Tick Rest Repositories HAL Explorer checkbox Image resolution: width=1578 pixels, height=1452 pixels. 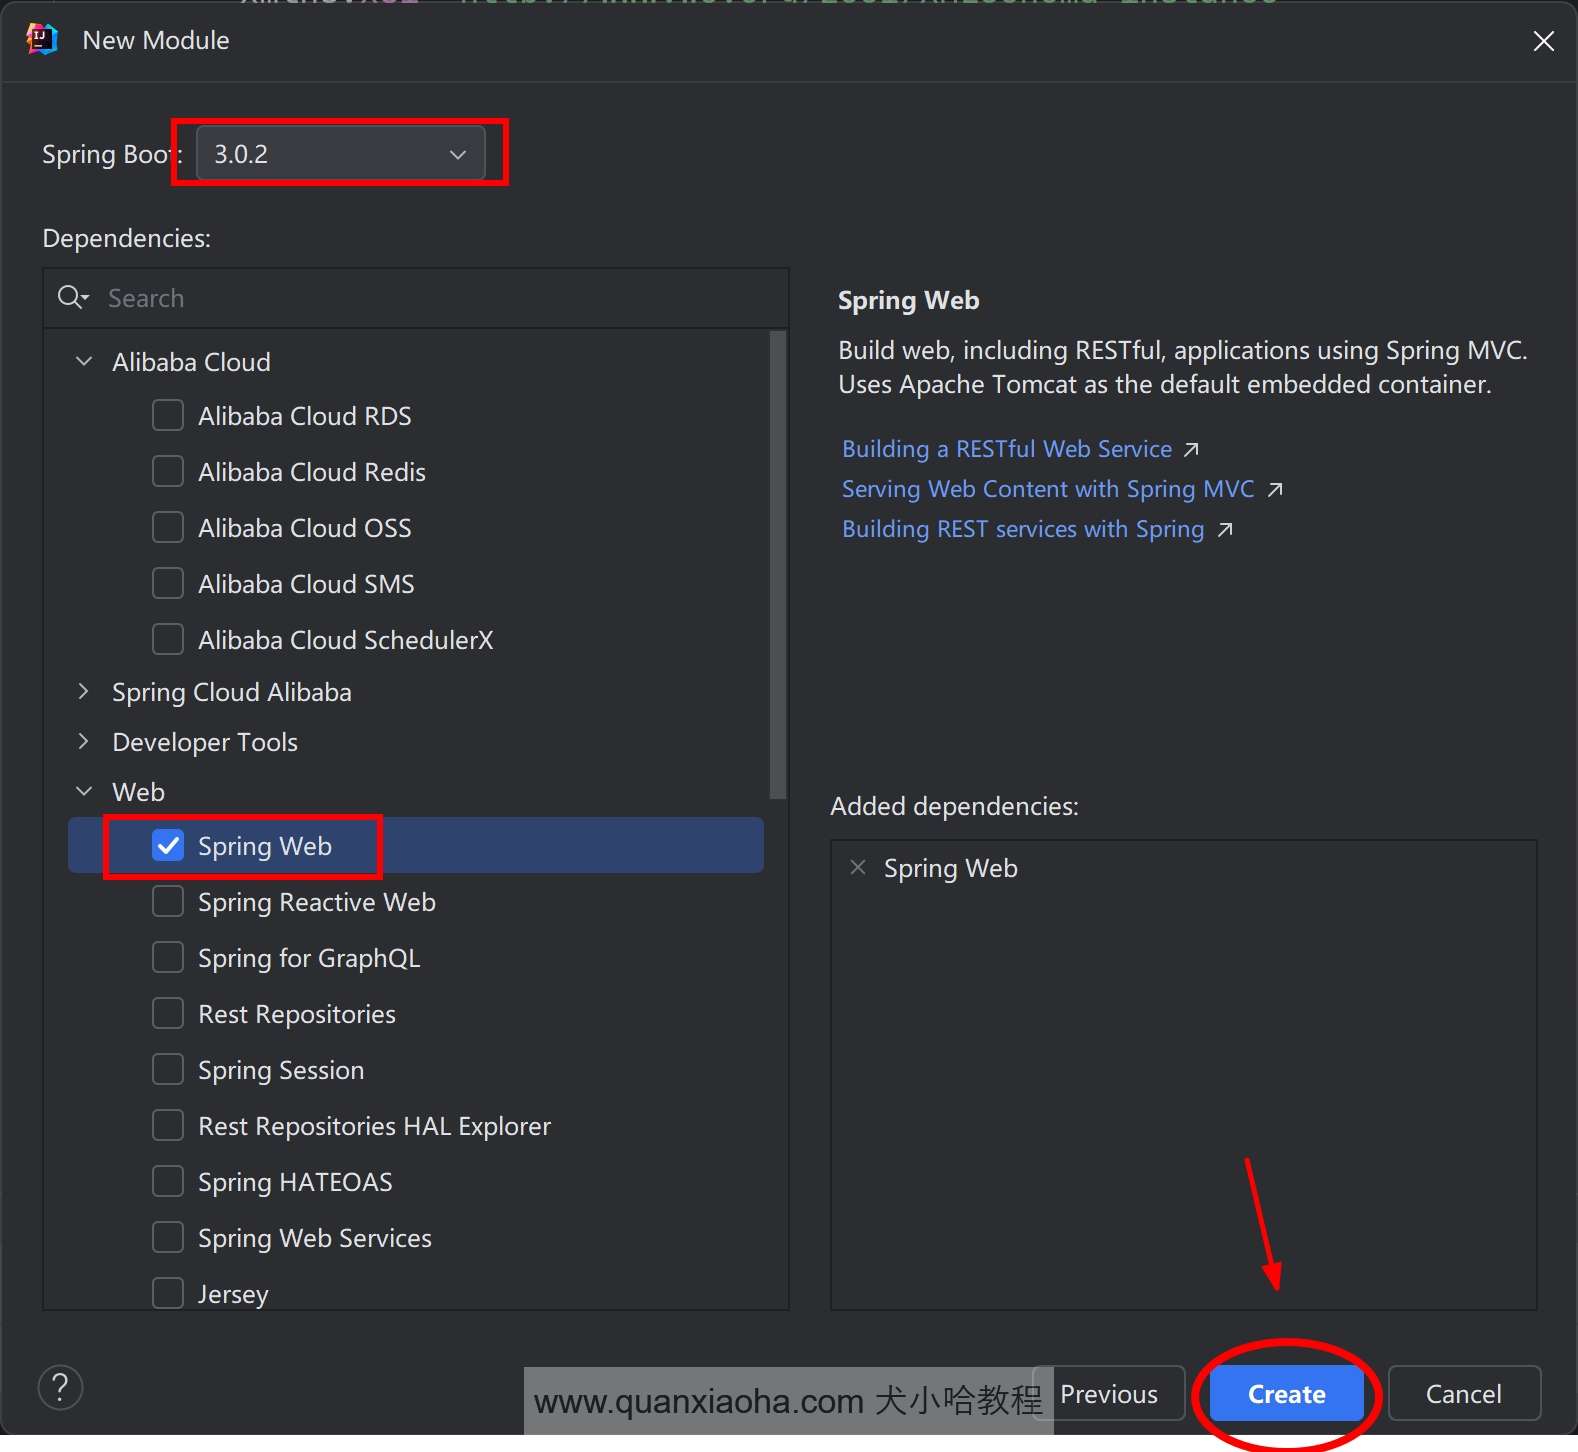(168, 1125)
